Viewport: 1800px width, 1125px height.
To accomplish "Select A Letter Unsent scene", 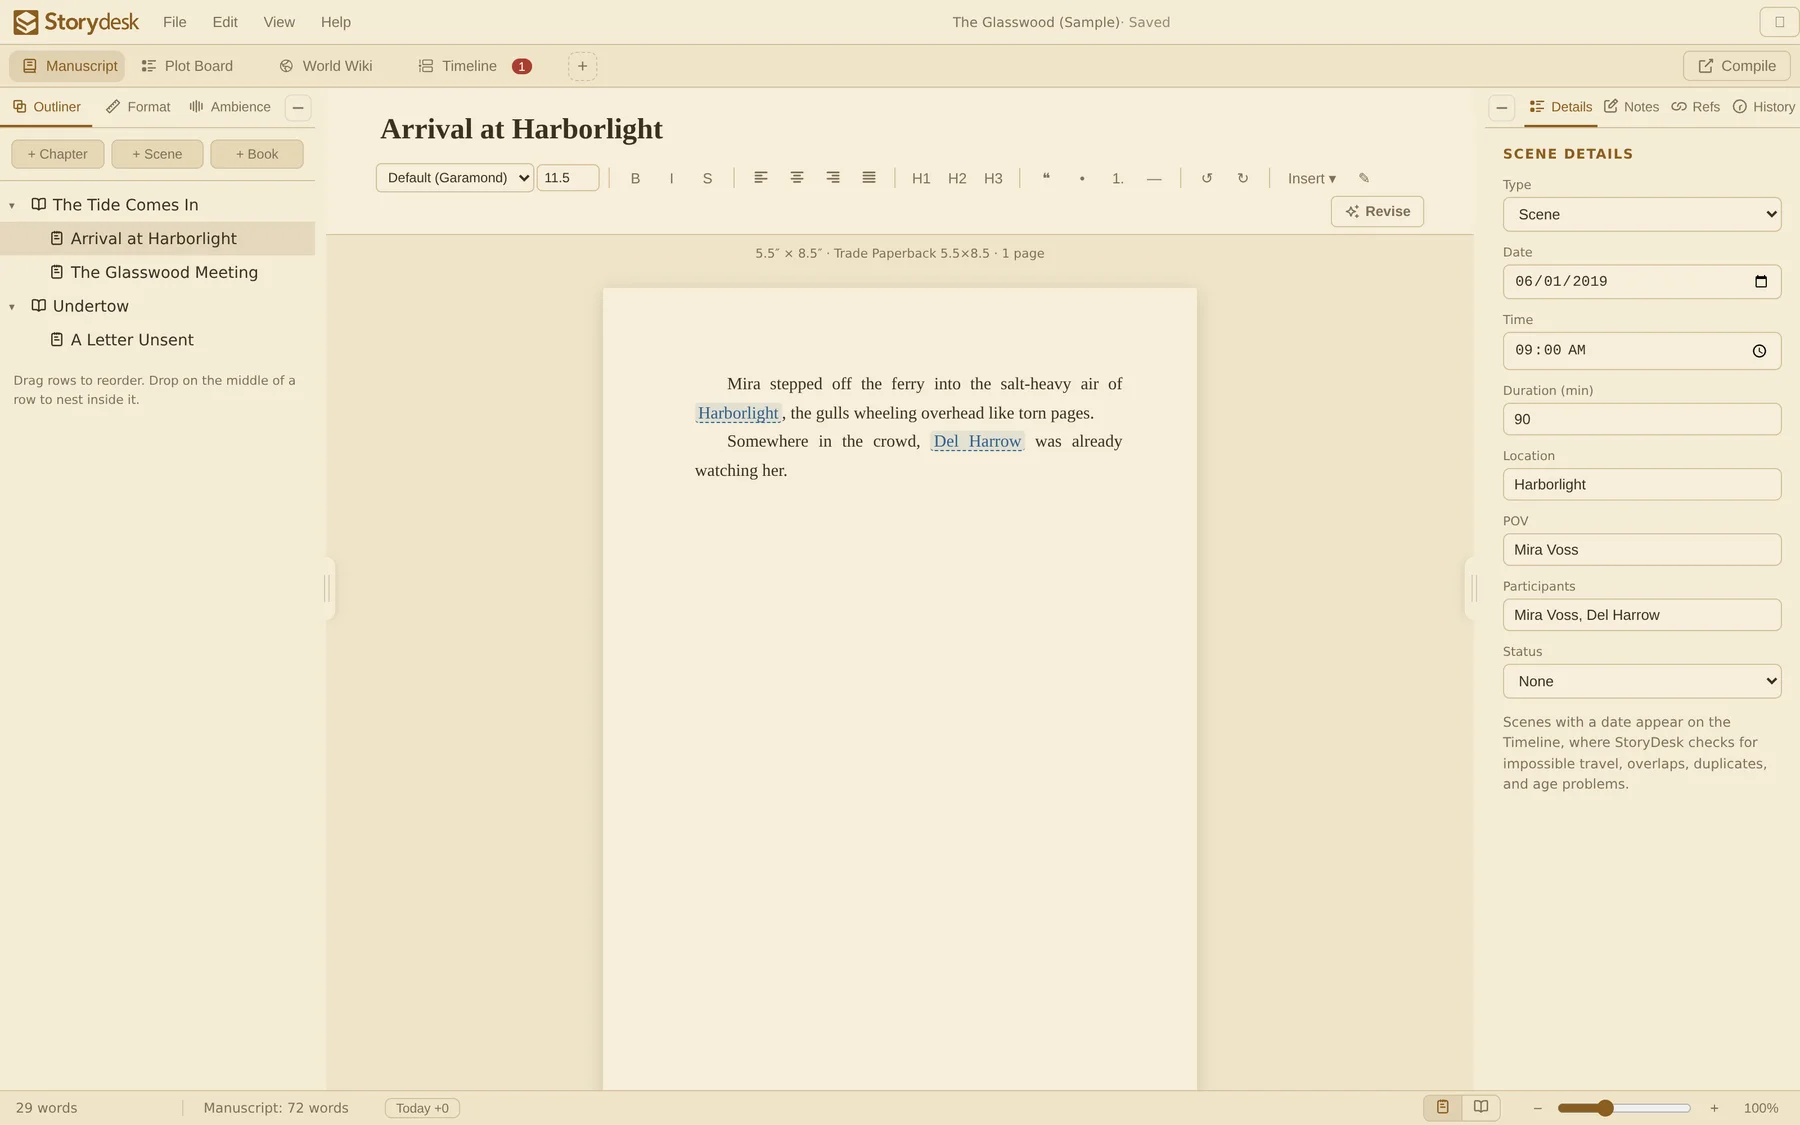I will [x=157, y=340].
